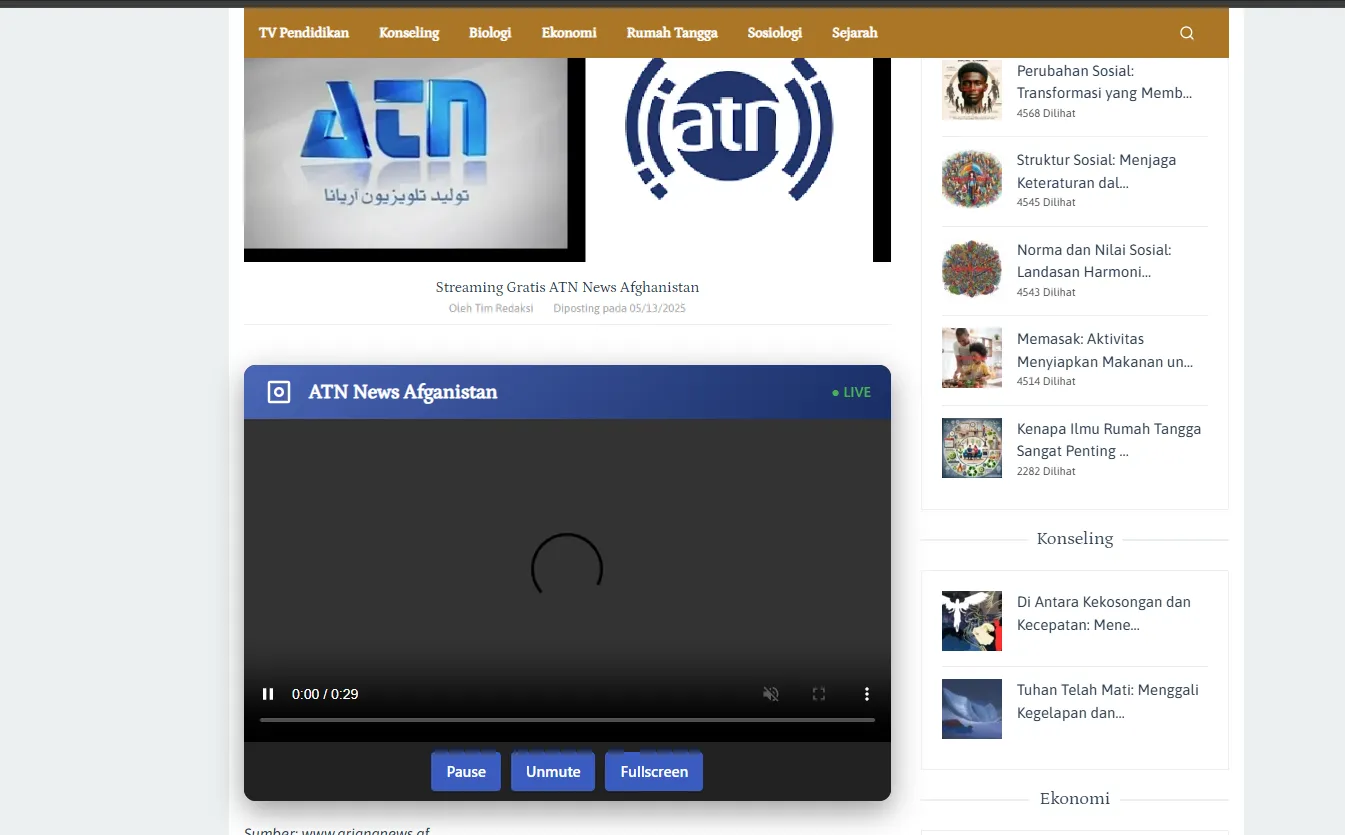Open Struktur Sosial article link
The image size is (1345, 835).
[x=1096, y=171]
